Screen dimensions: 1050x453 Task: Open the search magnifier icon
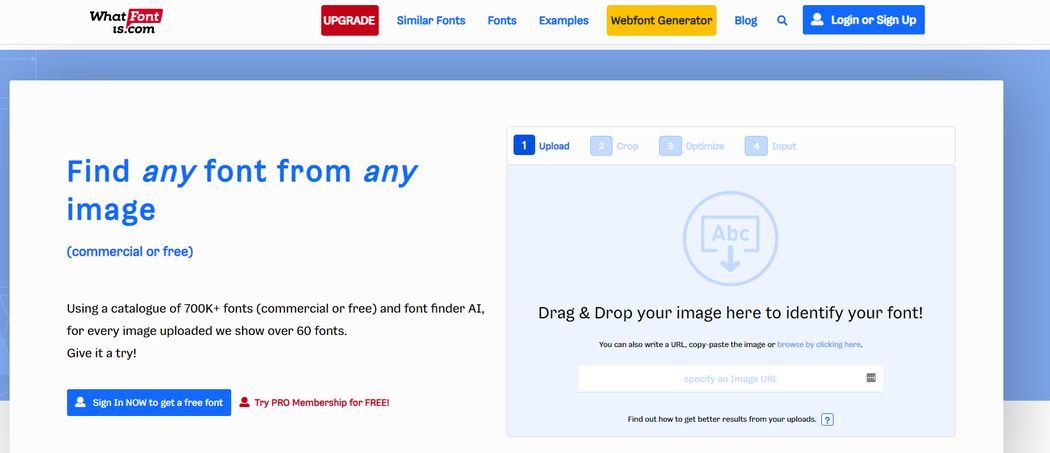782,20
